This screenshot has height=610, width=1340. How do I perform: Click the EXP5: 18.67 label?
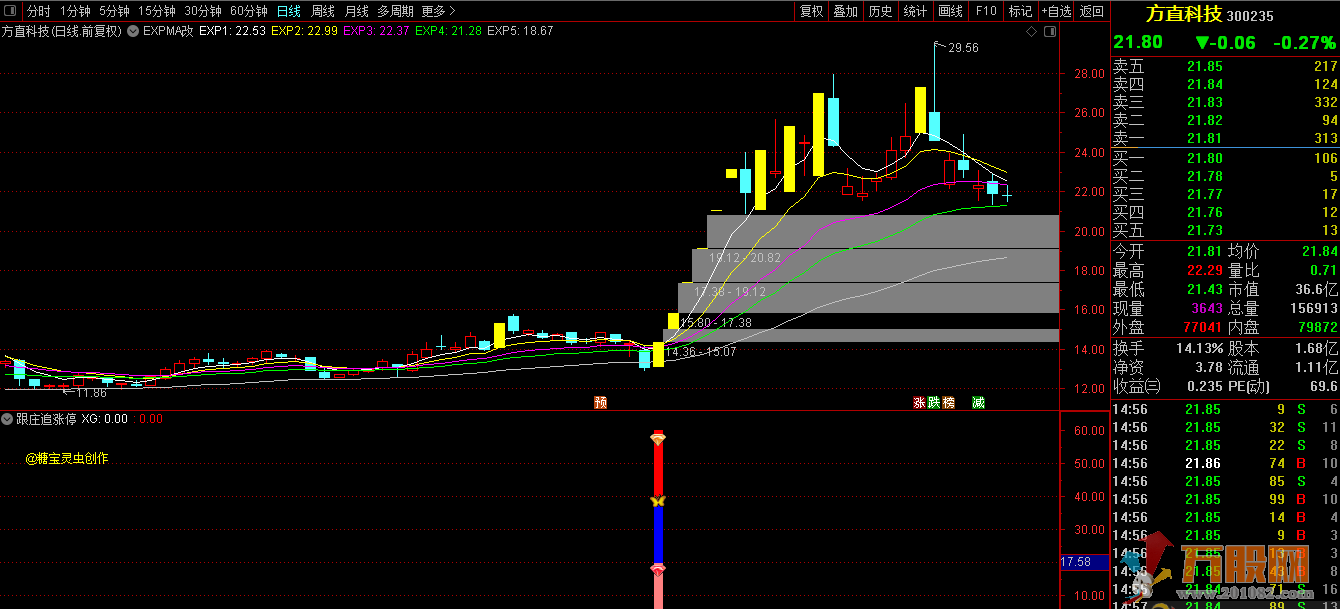pyautogui.click(x=520, y=31)
